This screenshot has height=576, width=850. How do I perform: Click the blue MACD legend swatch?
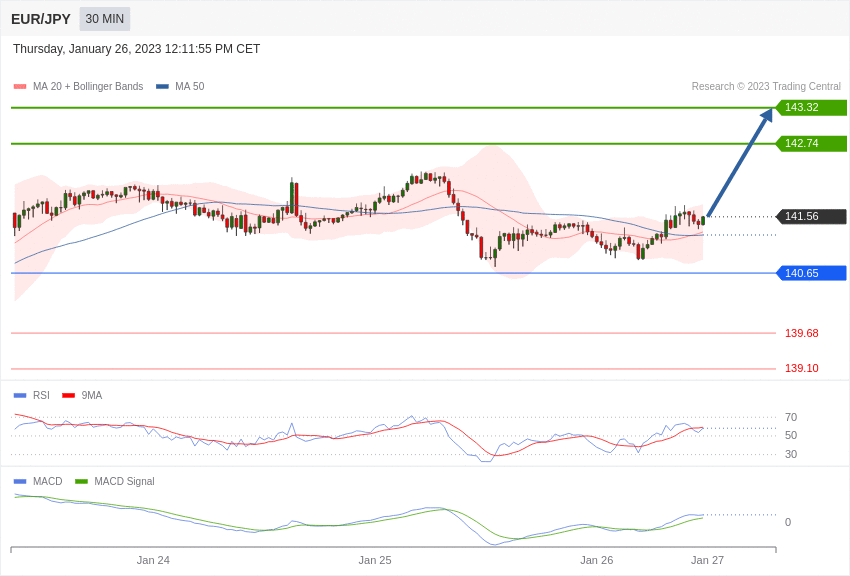20,481
